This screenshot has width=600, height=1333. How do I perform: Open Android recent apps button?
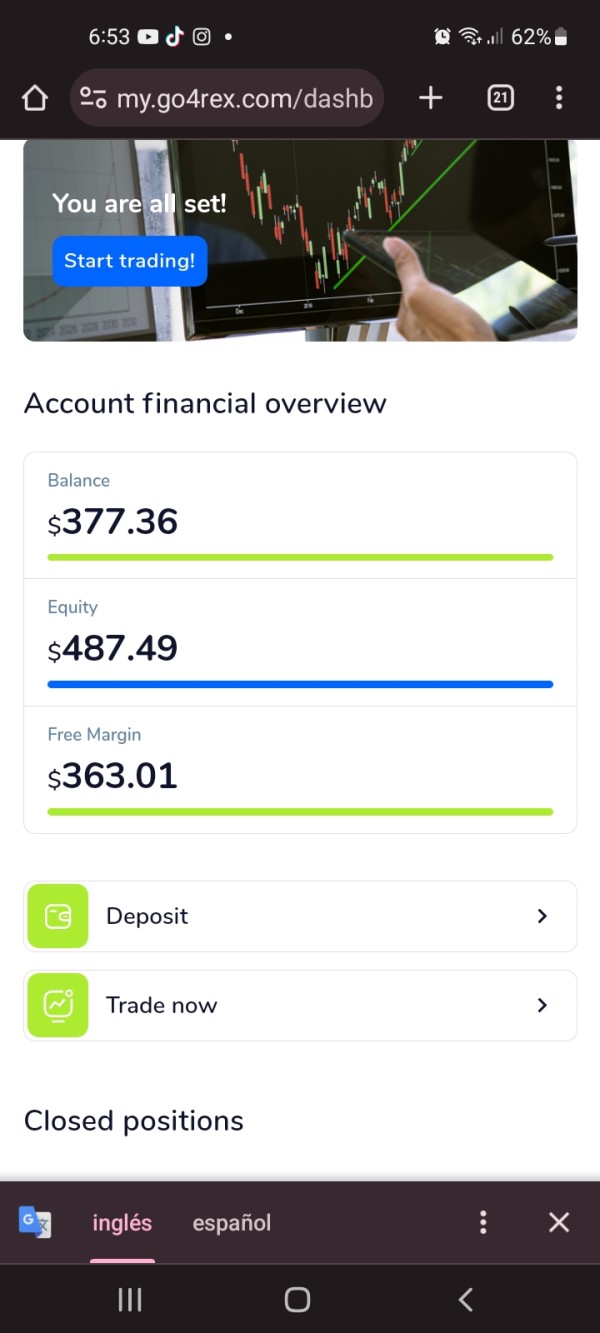click(130, 1299)
